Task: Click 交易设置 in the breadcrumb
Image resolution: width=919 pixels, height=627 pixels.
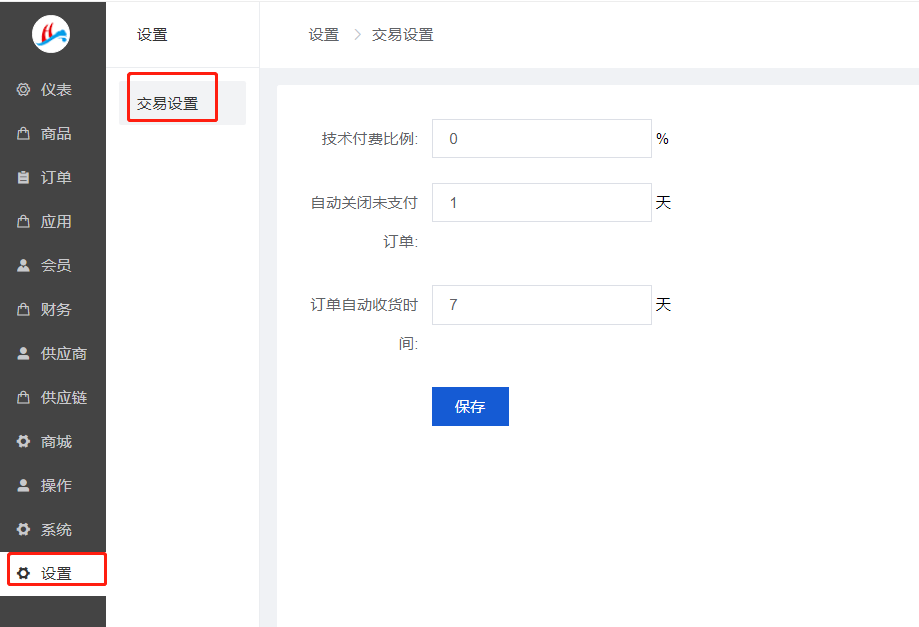Action: (x=402, y=35)
